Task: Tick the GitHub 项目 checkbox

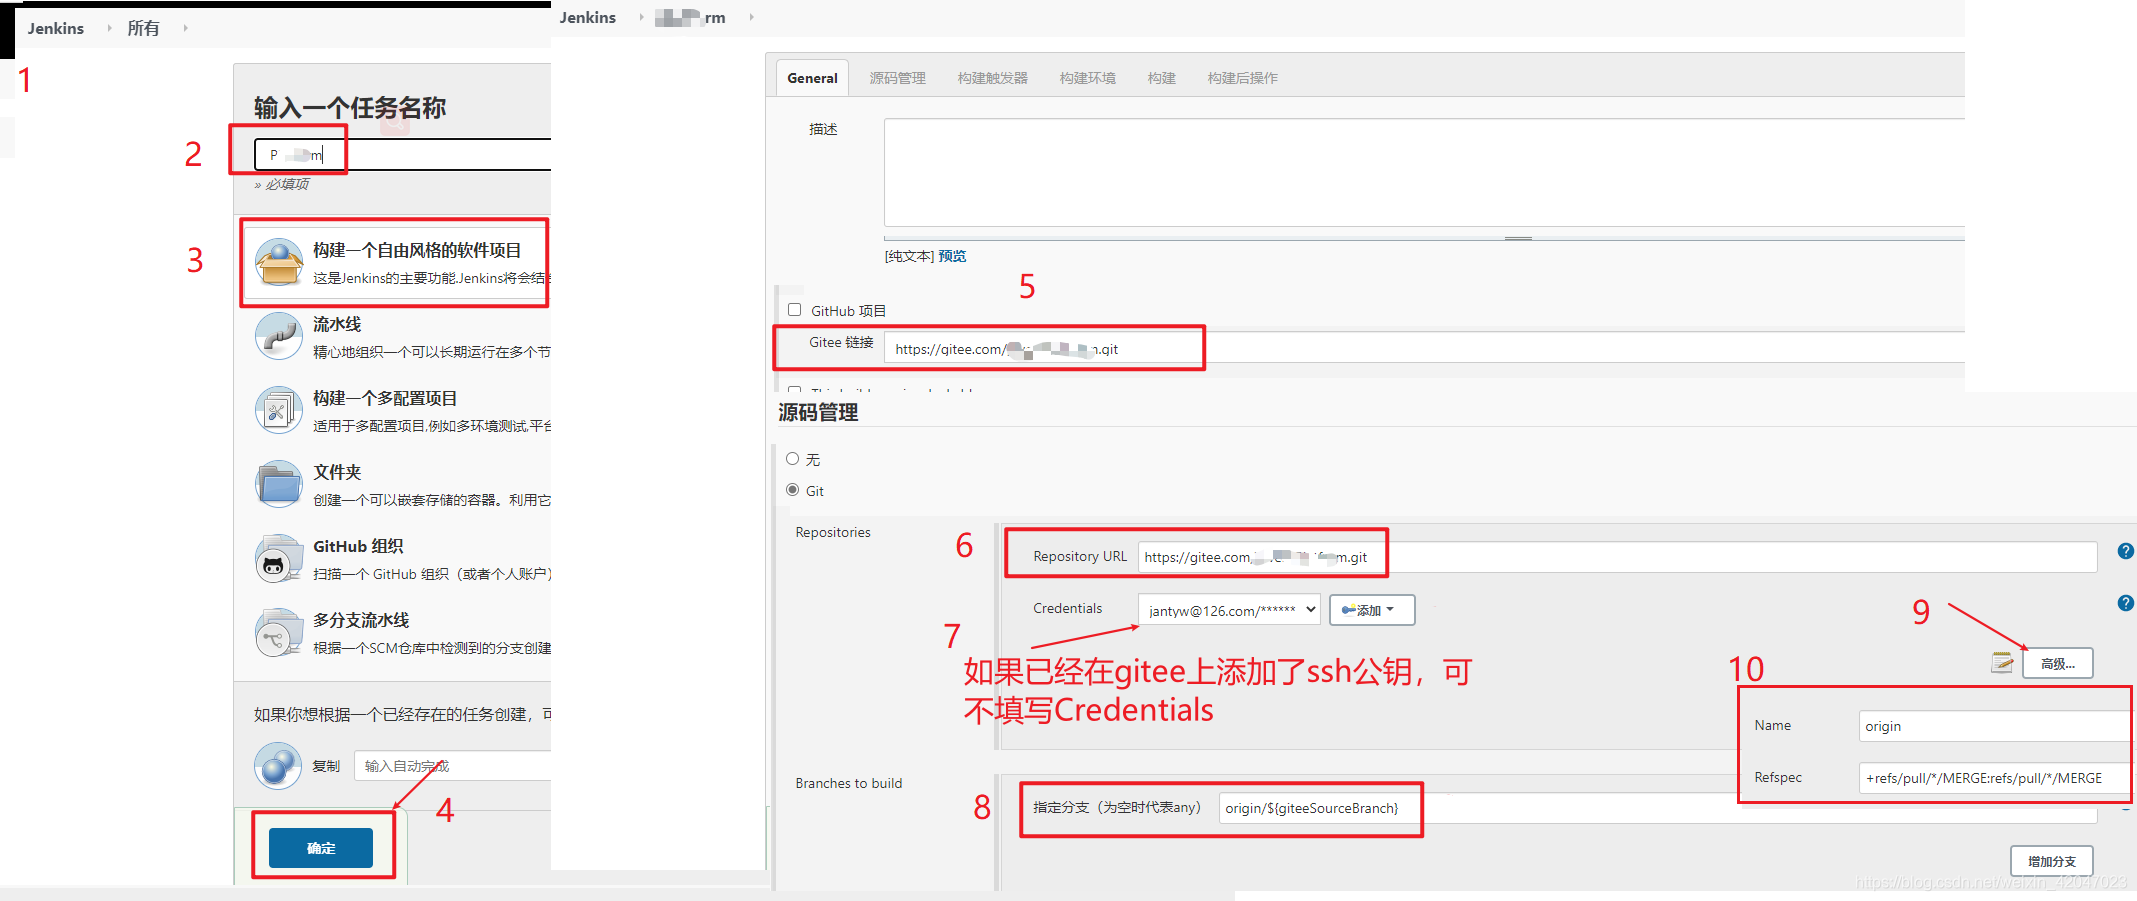Action: click(x=795, y=310)
